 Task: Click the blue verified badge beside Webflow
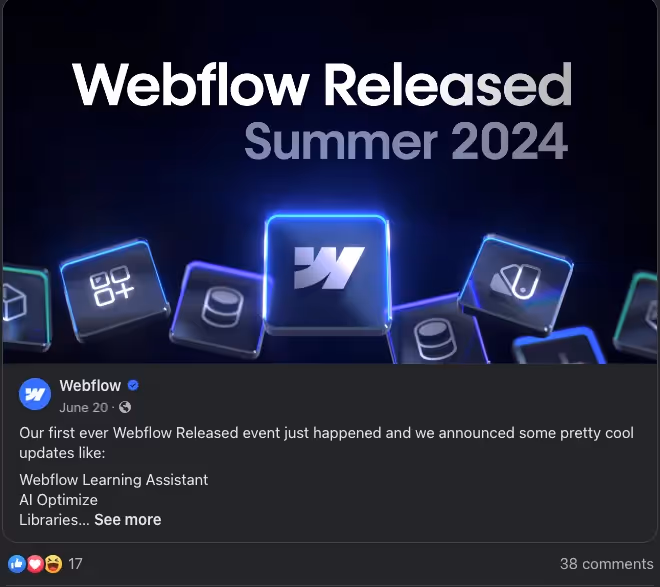[133, 385]
